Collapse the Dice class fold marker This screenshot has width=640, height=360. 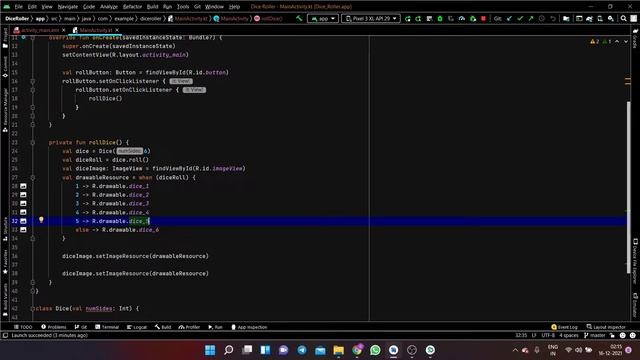(33, 309)
